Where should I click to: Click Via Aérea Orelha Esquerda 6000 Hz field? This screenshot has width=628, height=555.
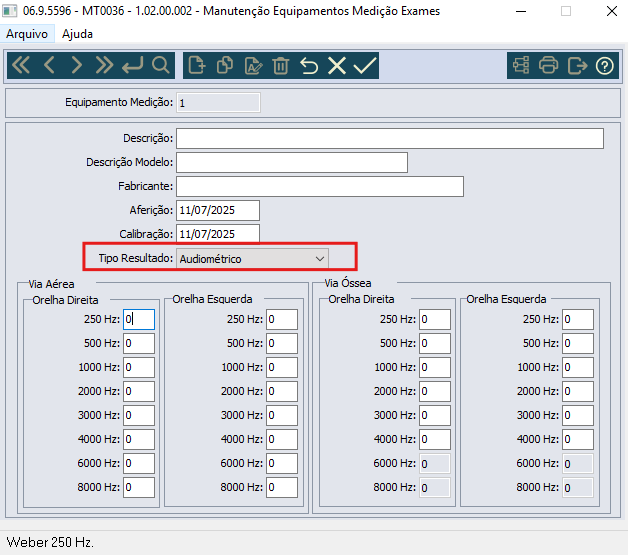pyautogui.click(x=282, y=463)
